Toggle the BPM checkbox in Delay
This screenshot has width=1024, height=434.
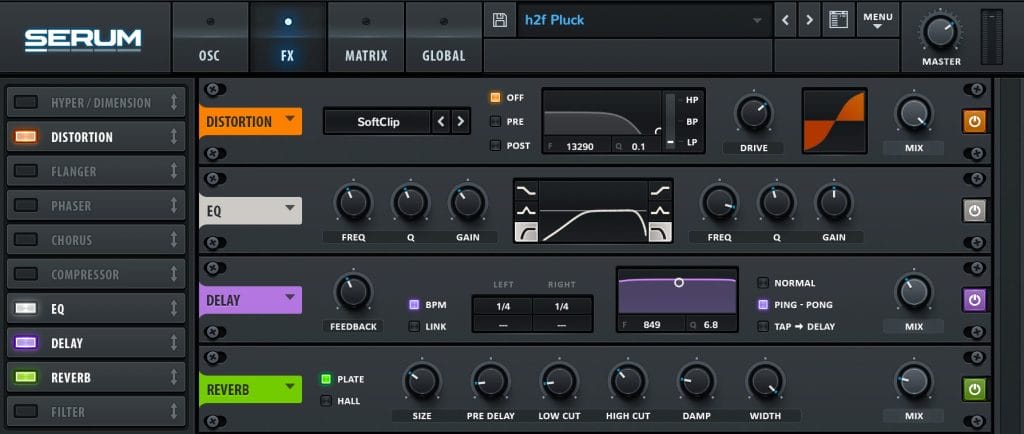414,304
